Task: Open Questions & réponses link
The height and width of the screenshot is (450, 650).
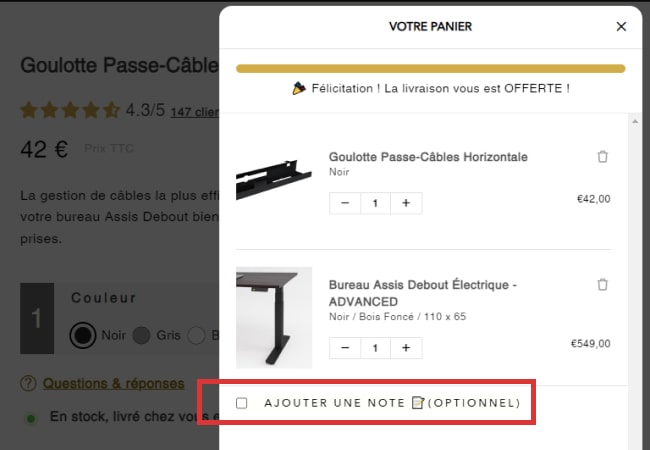Action: click(x=113, y=383)
